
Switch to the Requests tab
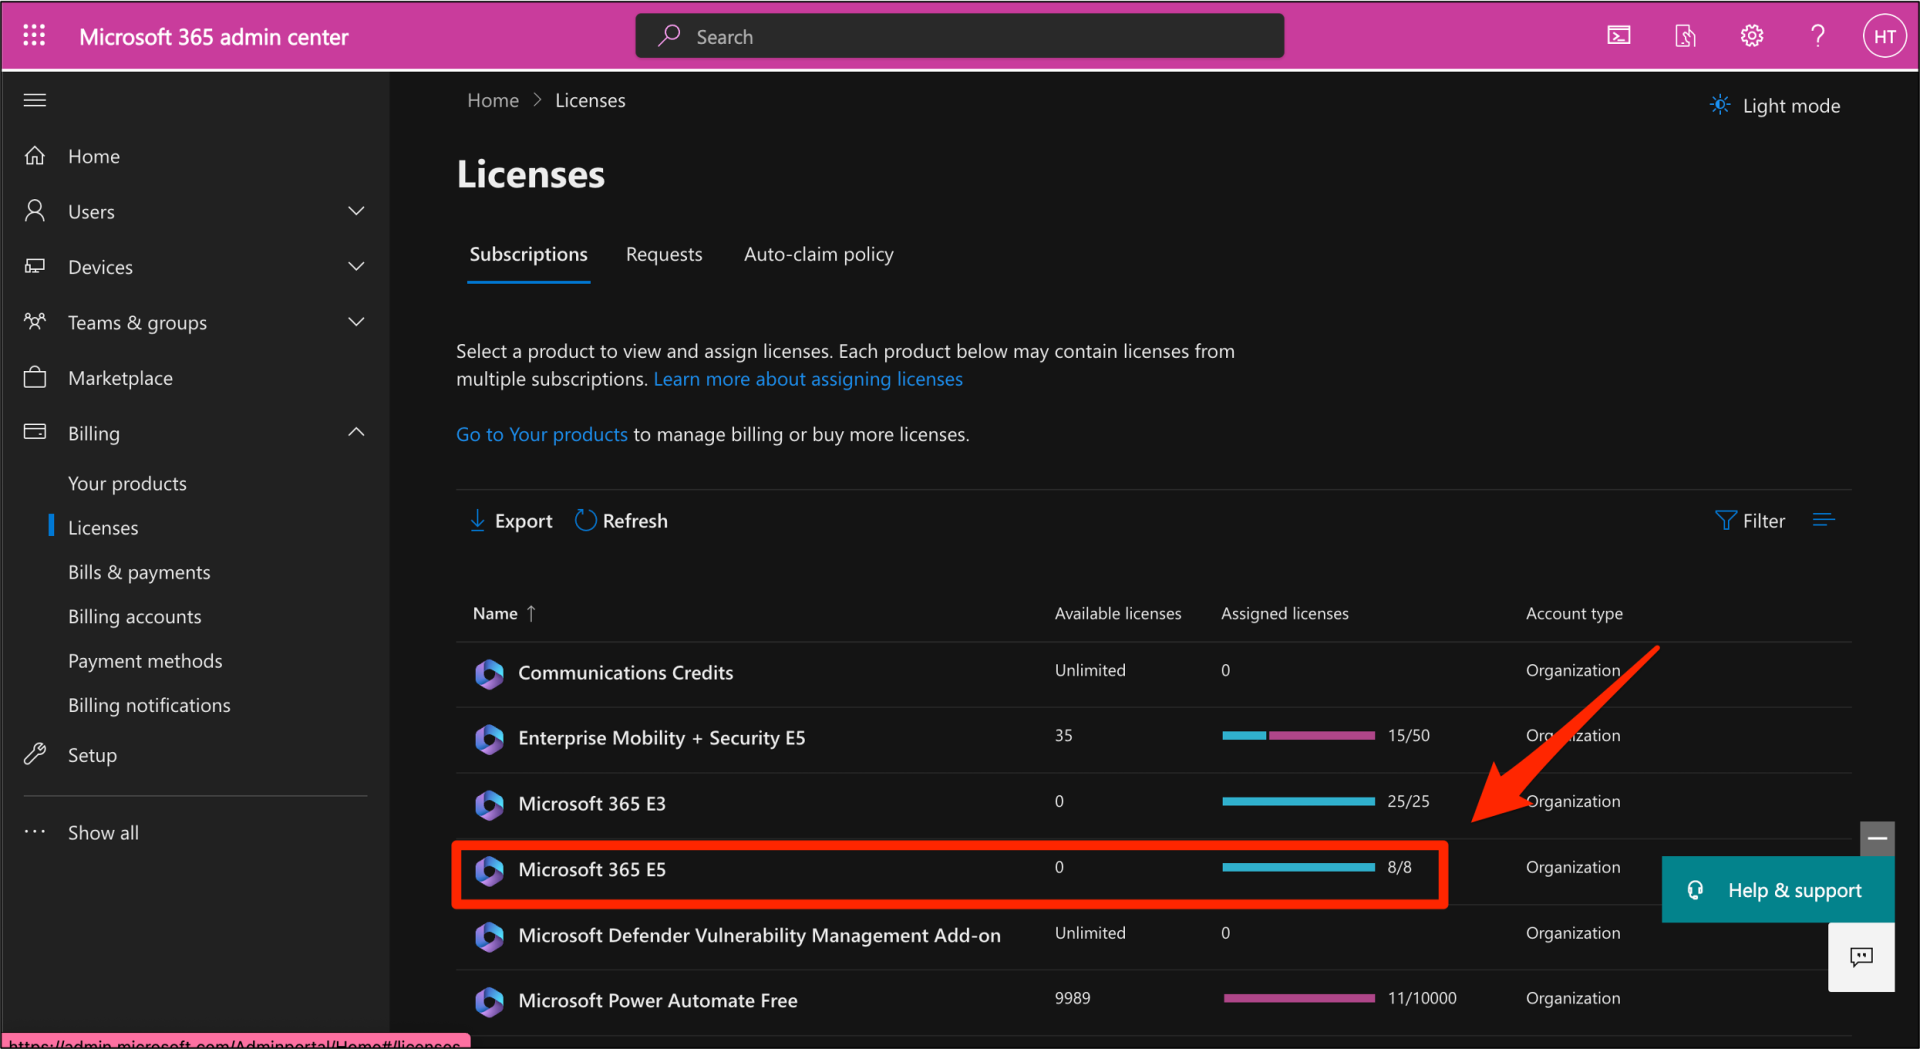(664, 254)
